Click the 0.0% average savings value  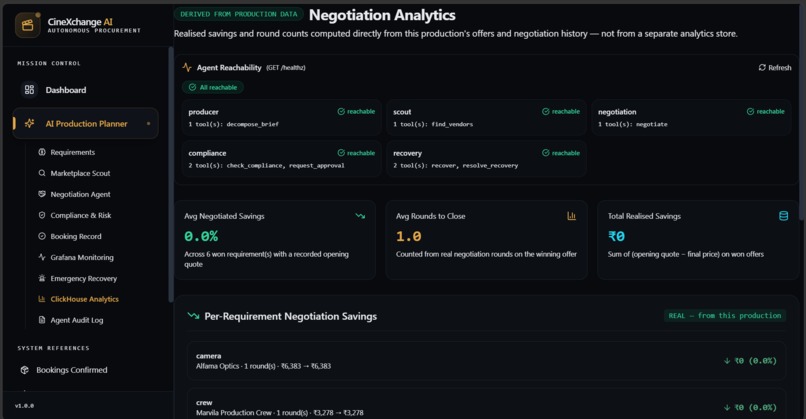click(201, 236)
